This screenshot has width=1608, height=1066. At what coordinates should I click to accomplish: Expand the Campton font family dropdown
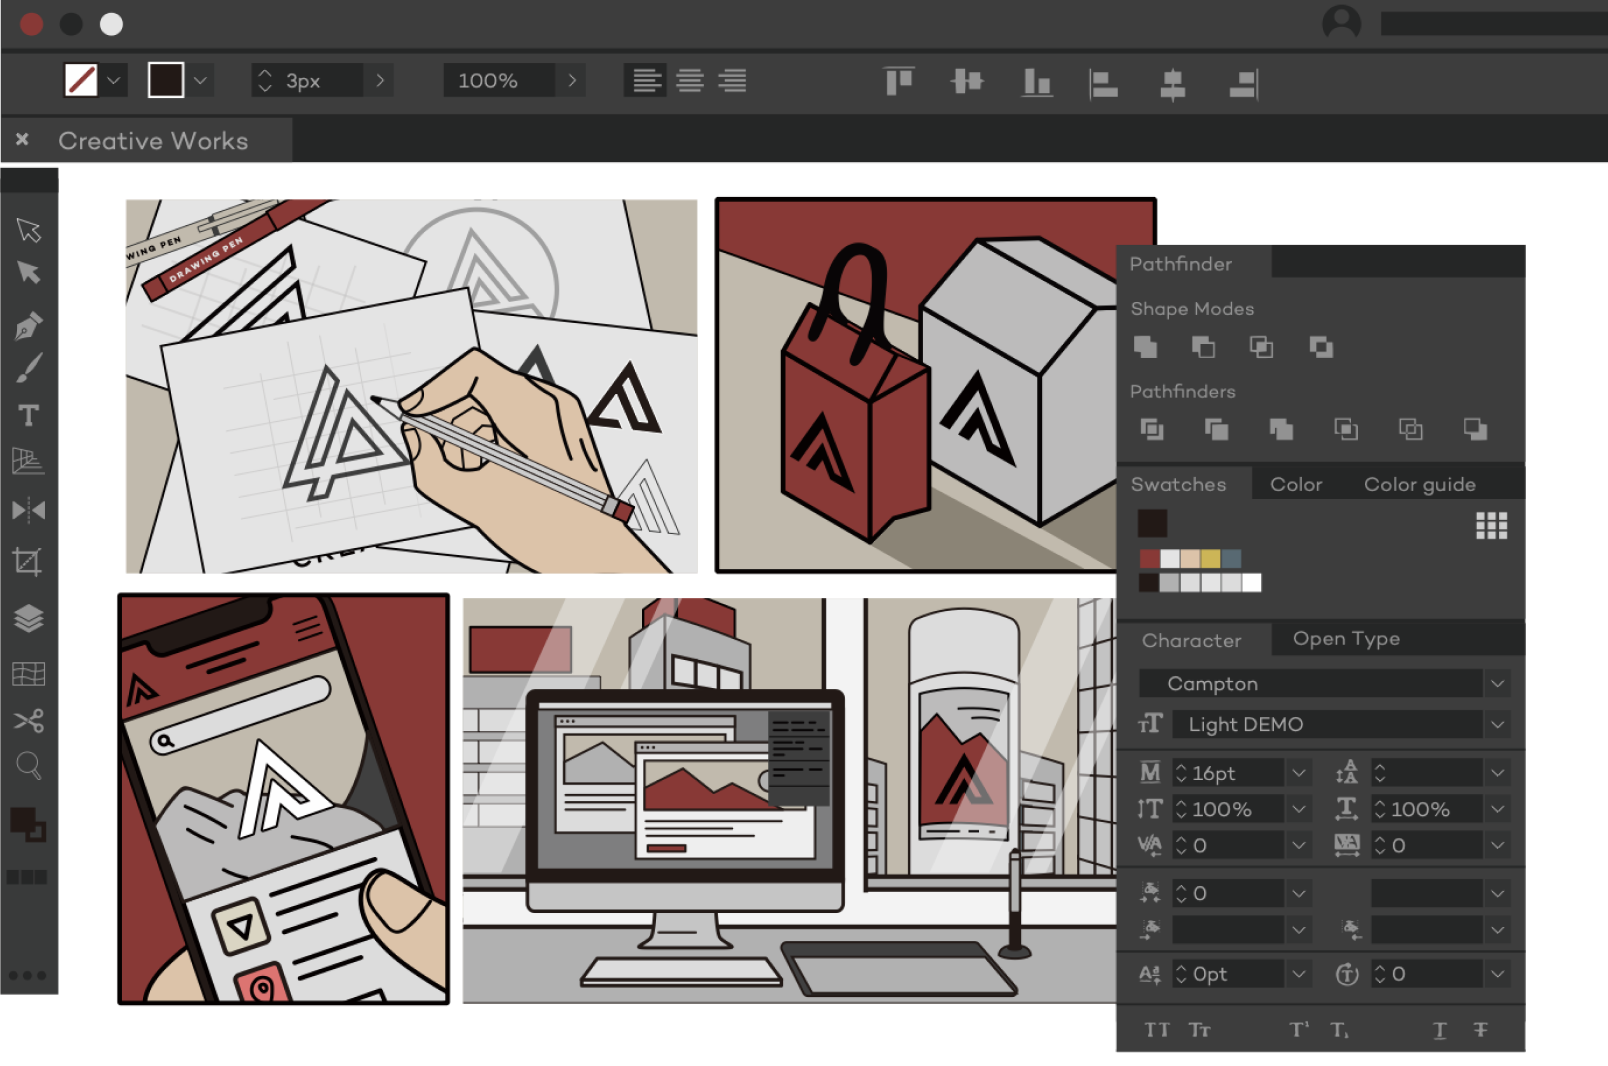click(1497, 684)
